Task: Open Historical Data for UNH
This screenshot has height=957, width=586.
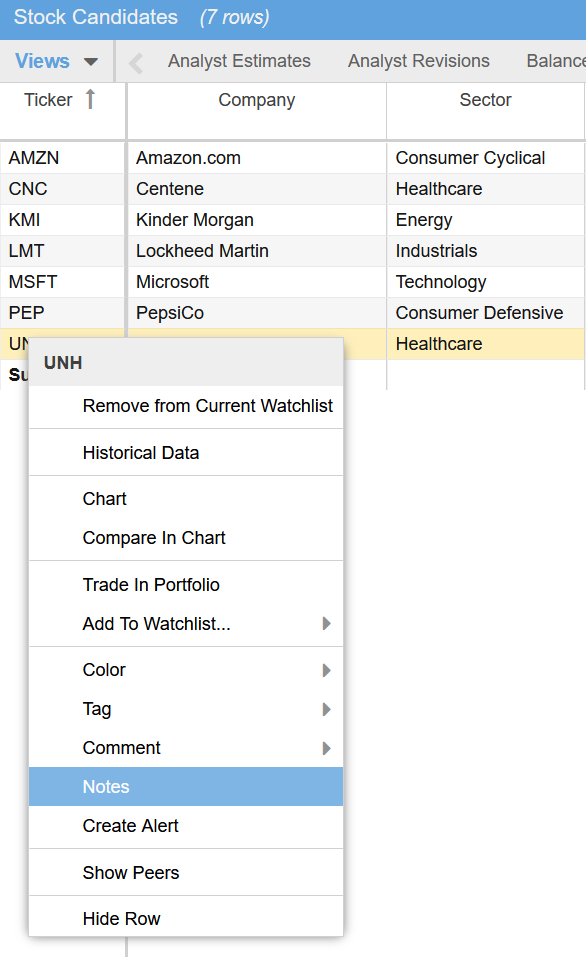Action: pyautogui.click(x=186, y=453)
